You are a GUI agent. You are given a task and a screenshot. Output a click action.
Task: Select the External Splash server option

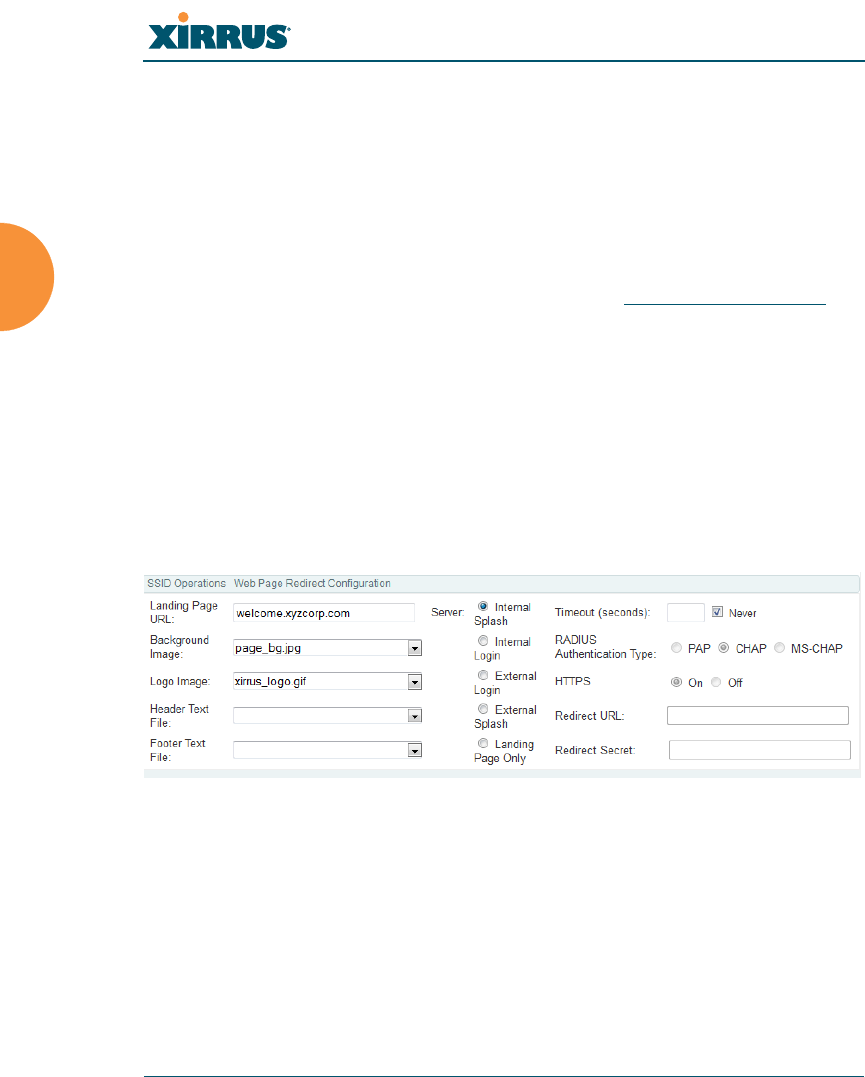[483, 709]
